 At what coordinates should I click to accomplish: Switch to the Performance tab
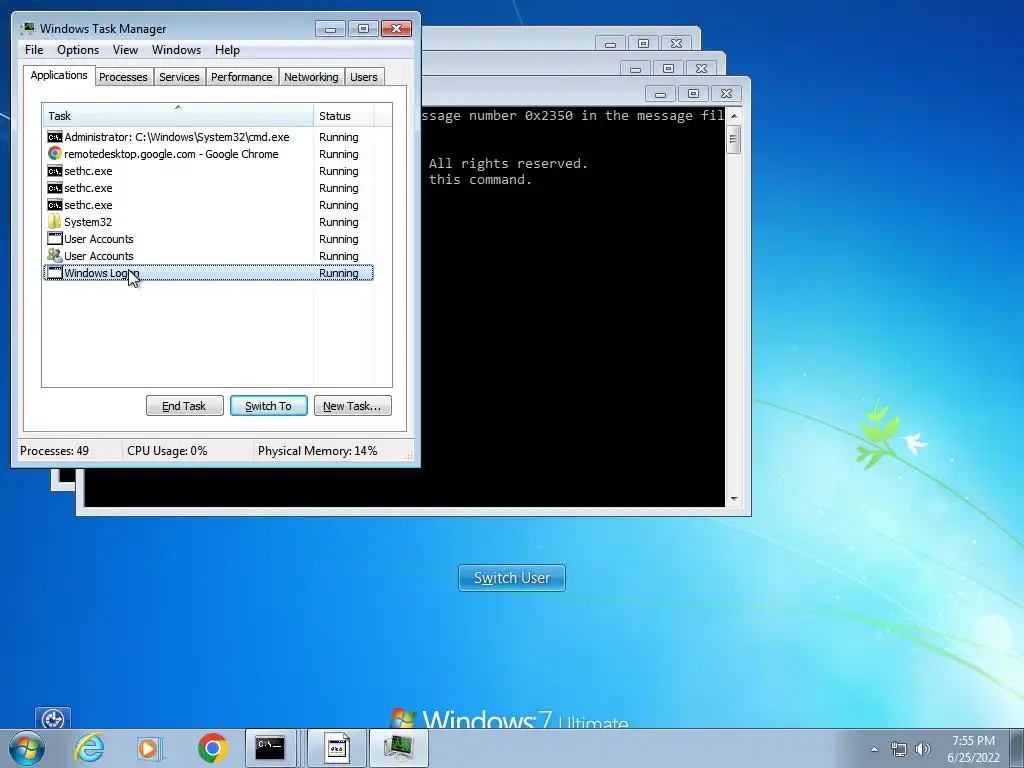242,77
